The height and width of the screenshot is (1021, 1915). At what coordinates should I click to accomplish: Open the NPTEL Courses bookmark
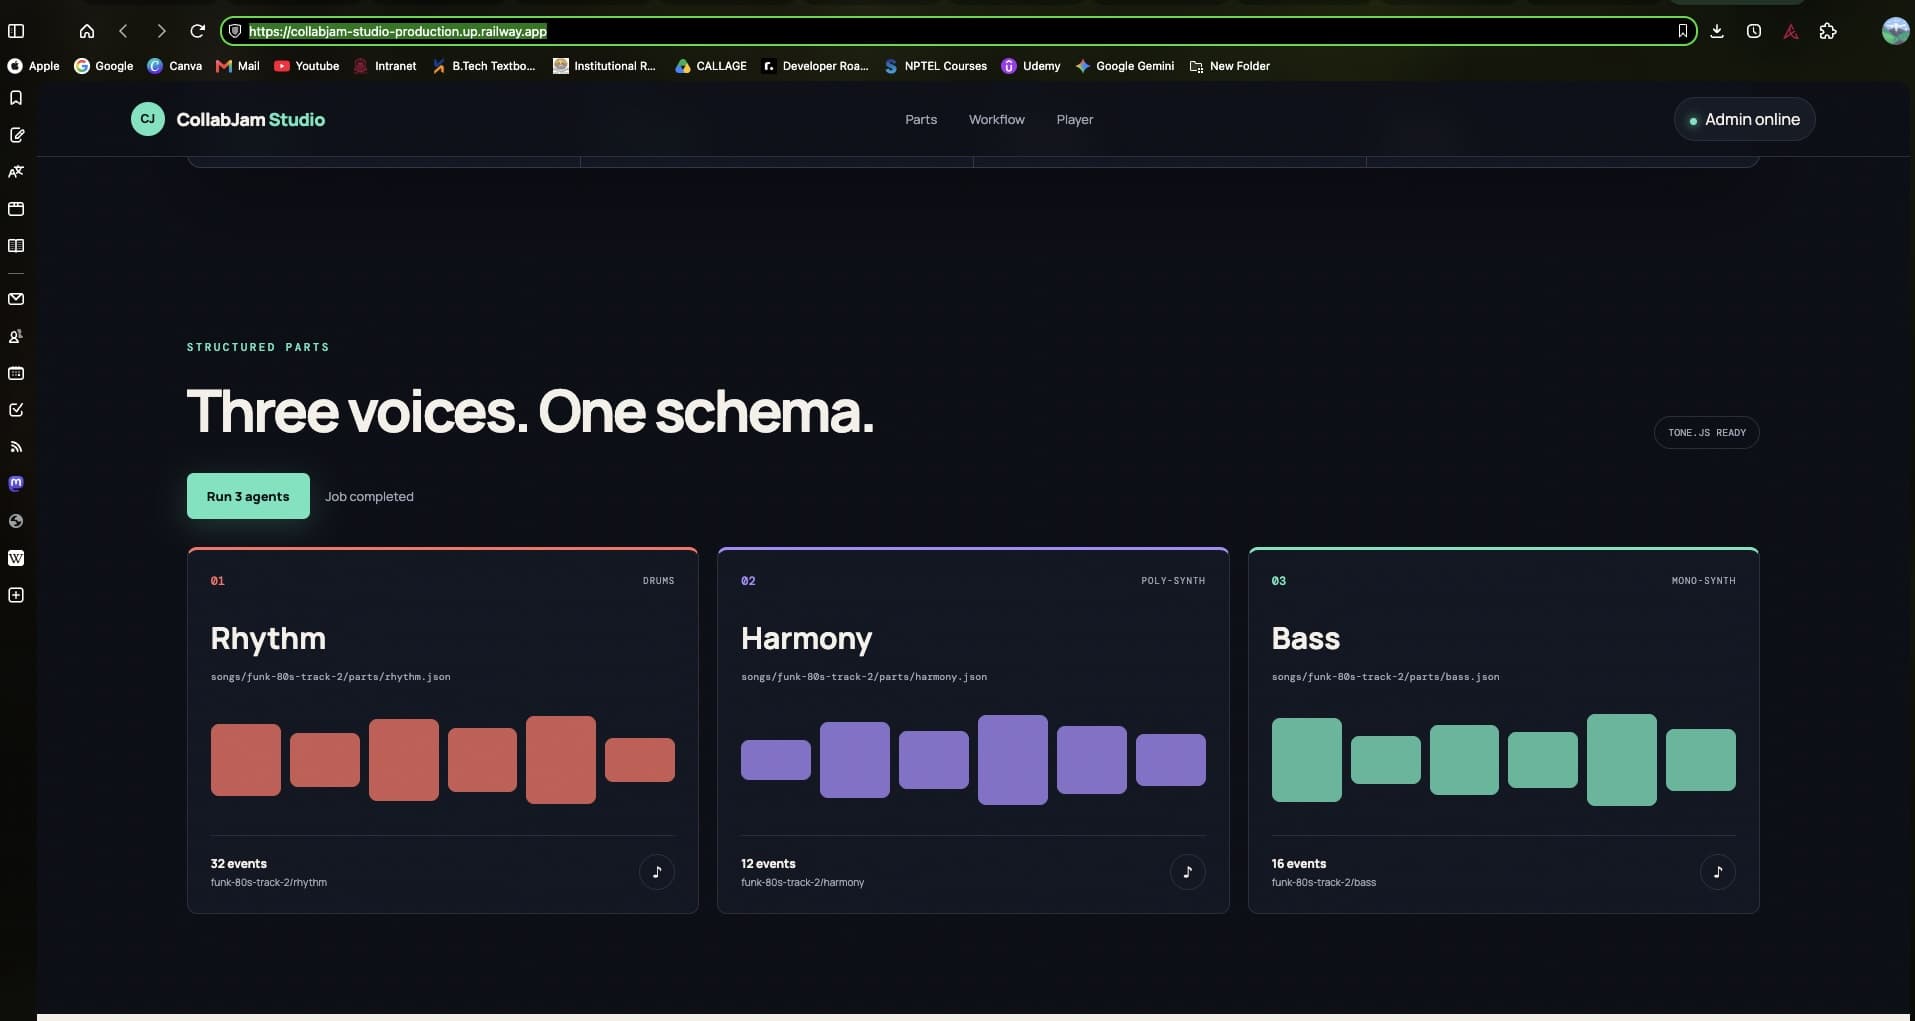tap(935, 66)
